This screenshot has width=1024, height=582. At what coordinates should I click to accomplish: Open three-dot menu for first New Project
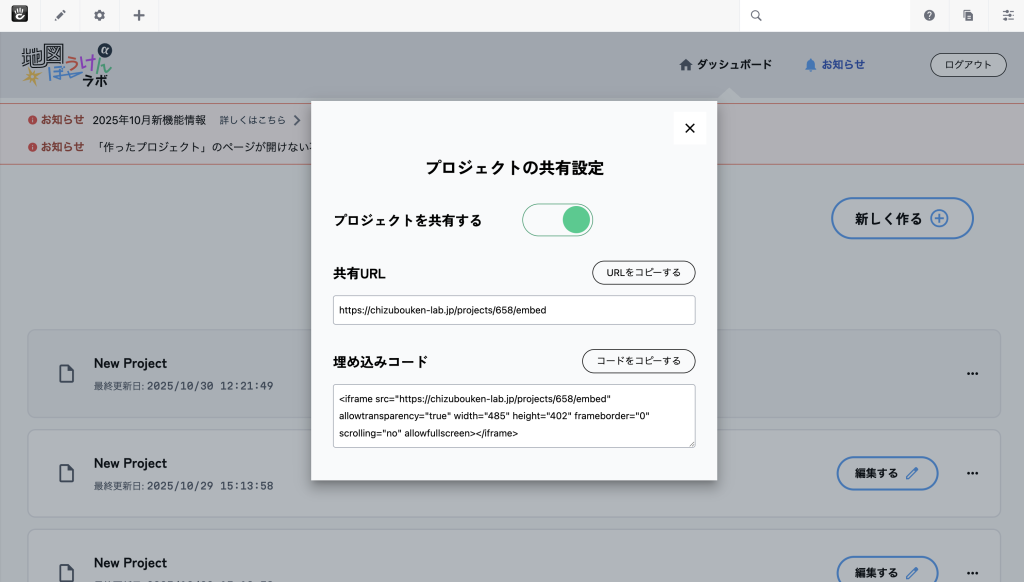(x=972, y=373)
